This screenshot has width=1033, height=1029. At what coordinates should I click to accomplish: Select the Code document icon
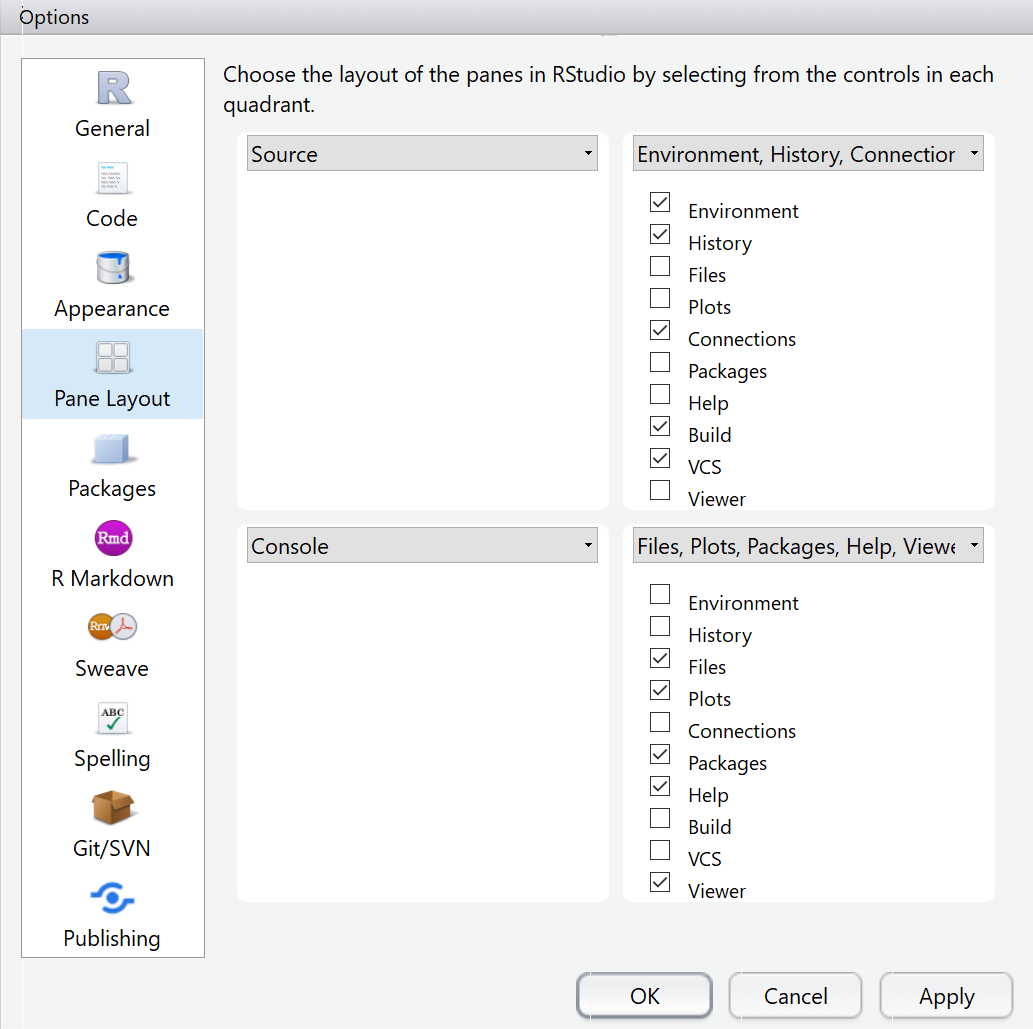[113, 178]
